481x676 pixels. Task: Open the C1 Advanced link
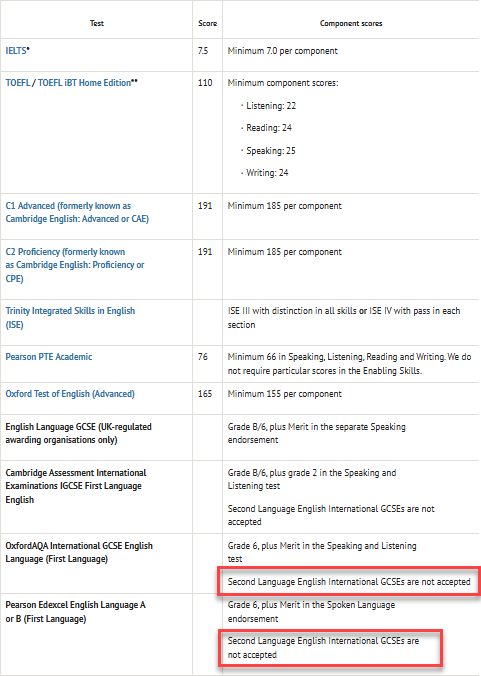77,213
